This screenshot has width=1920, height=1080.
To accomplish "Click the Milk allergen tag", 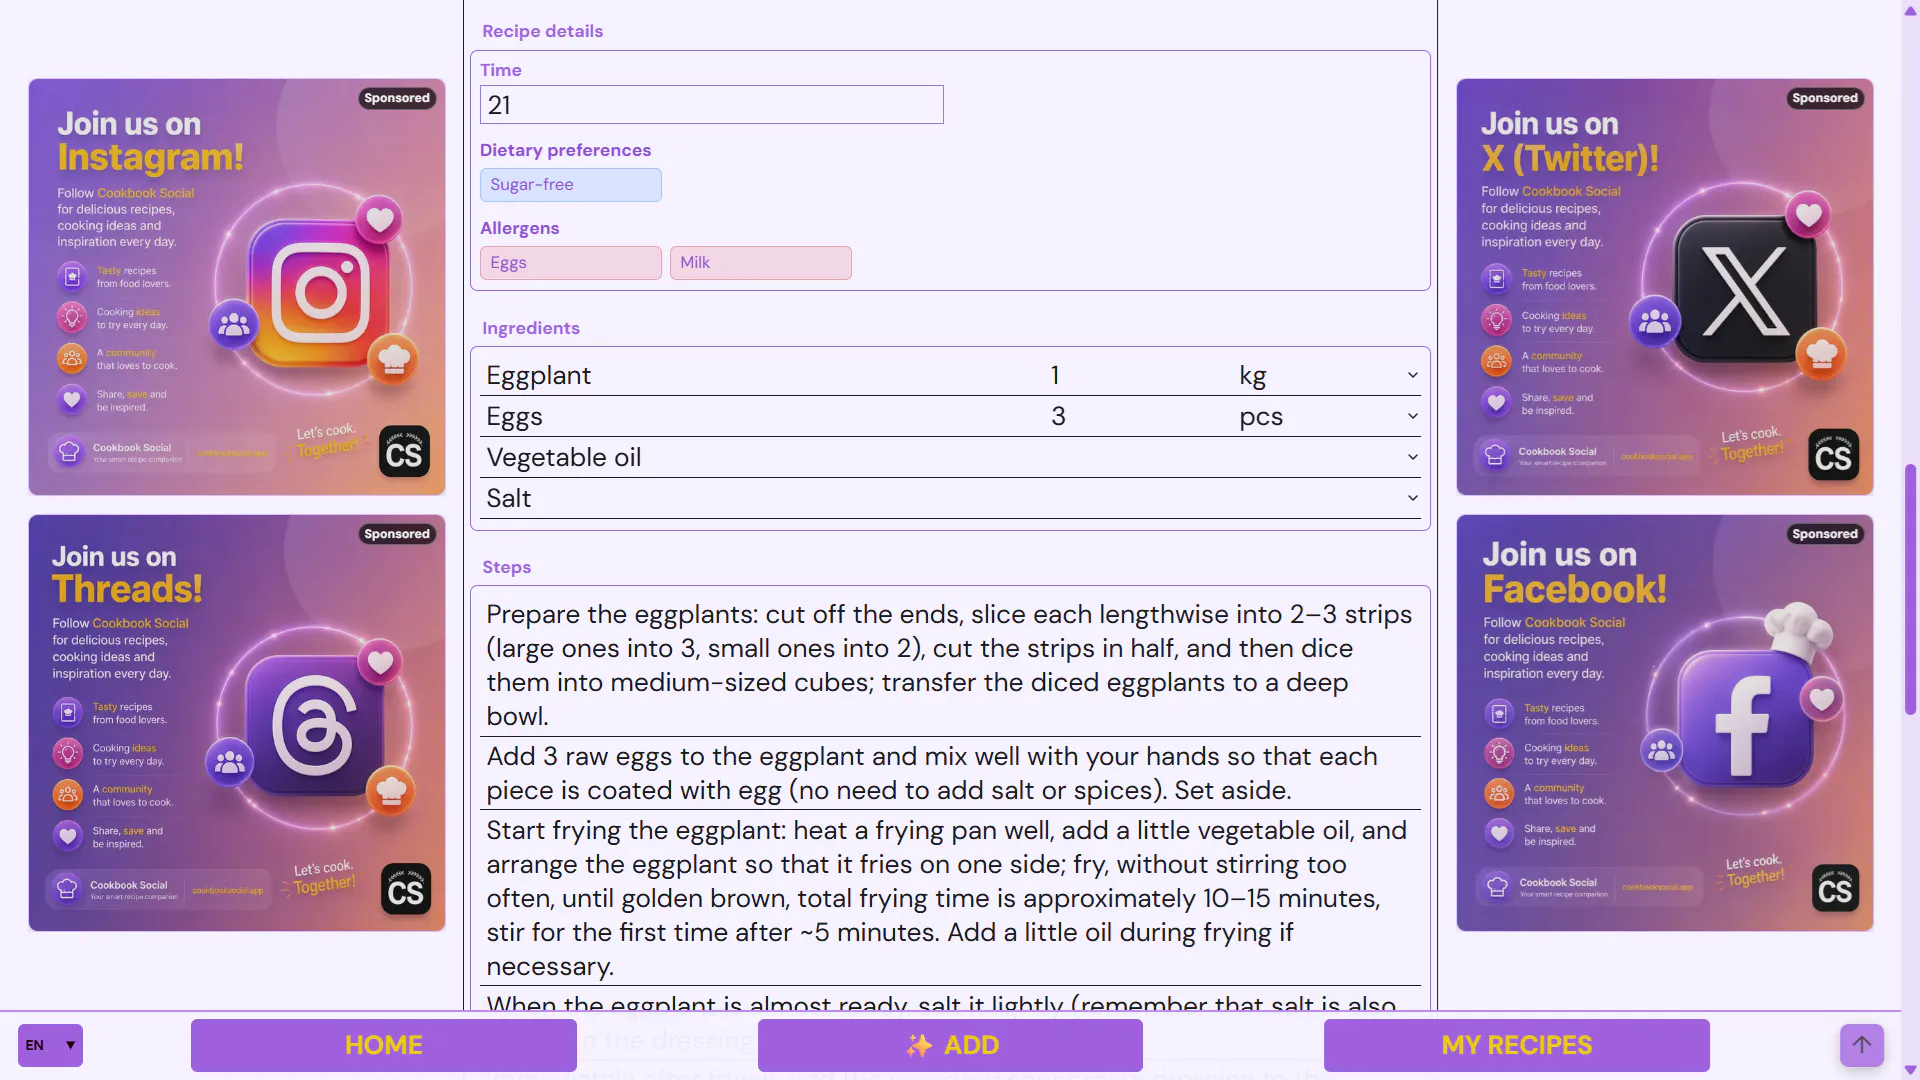I will coord(760,263).
